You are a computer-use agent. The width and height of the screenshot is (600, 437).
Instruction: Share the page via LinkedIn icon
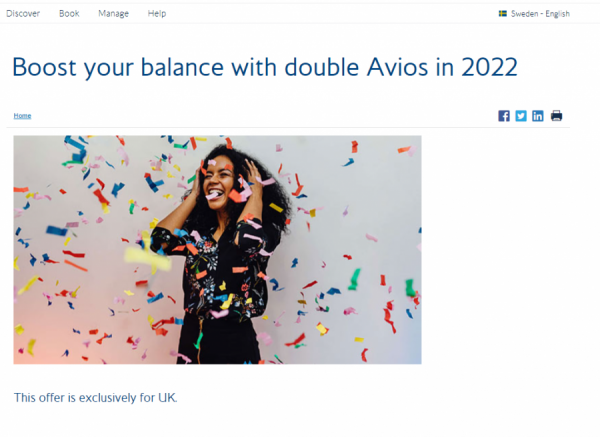click(x=538, y=116)
